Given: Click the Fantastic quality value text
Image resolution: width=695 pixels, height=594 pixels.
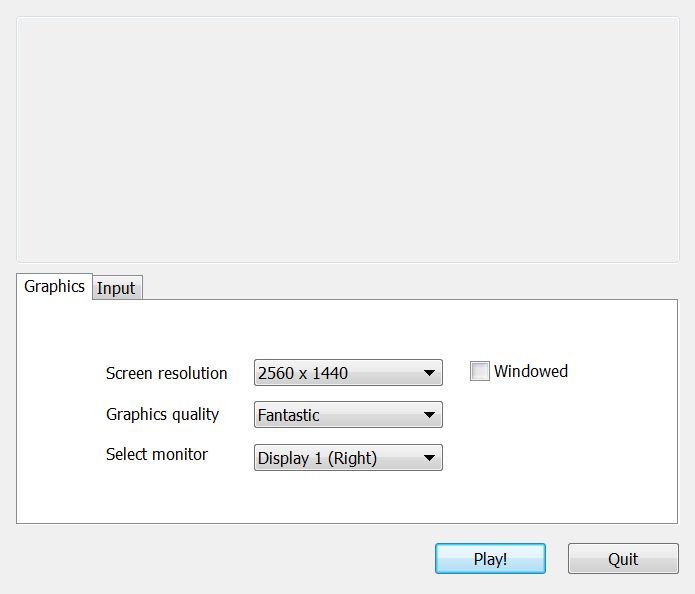Looking at the screenshot, I should tap(289, 415).
